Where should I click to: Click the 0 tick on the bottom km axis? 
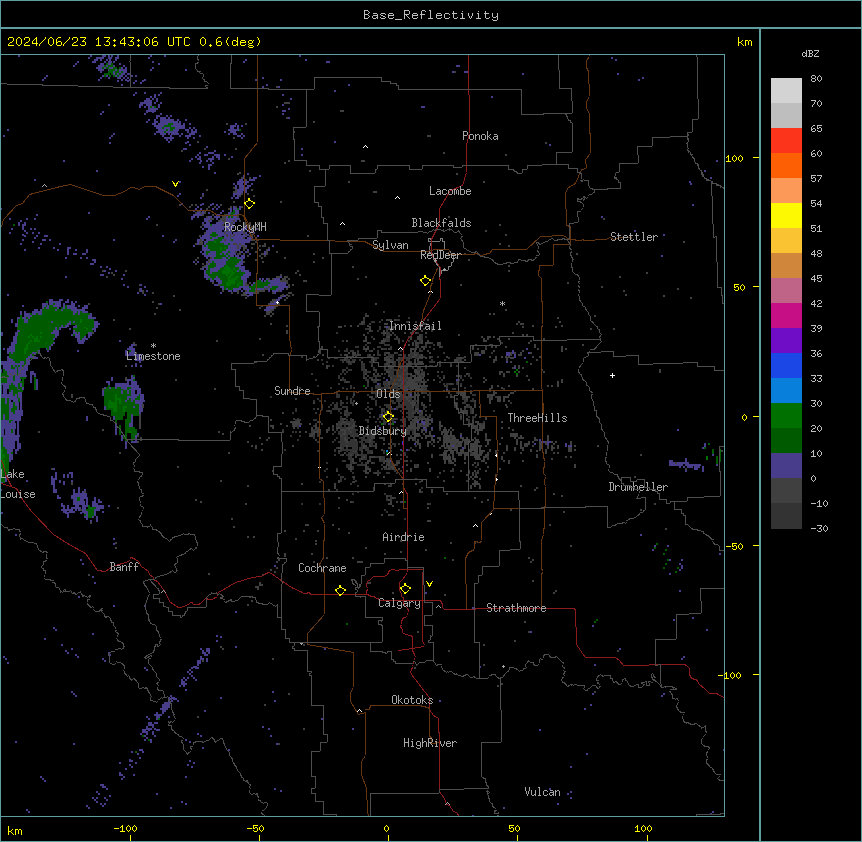coord(387,828)
